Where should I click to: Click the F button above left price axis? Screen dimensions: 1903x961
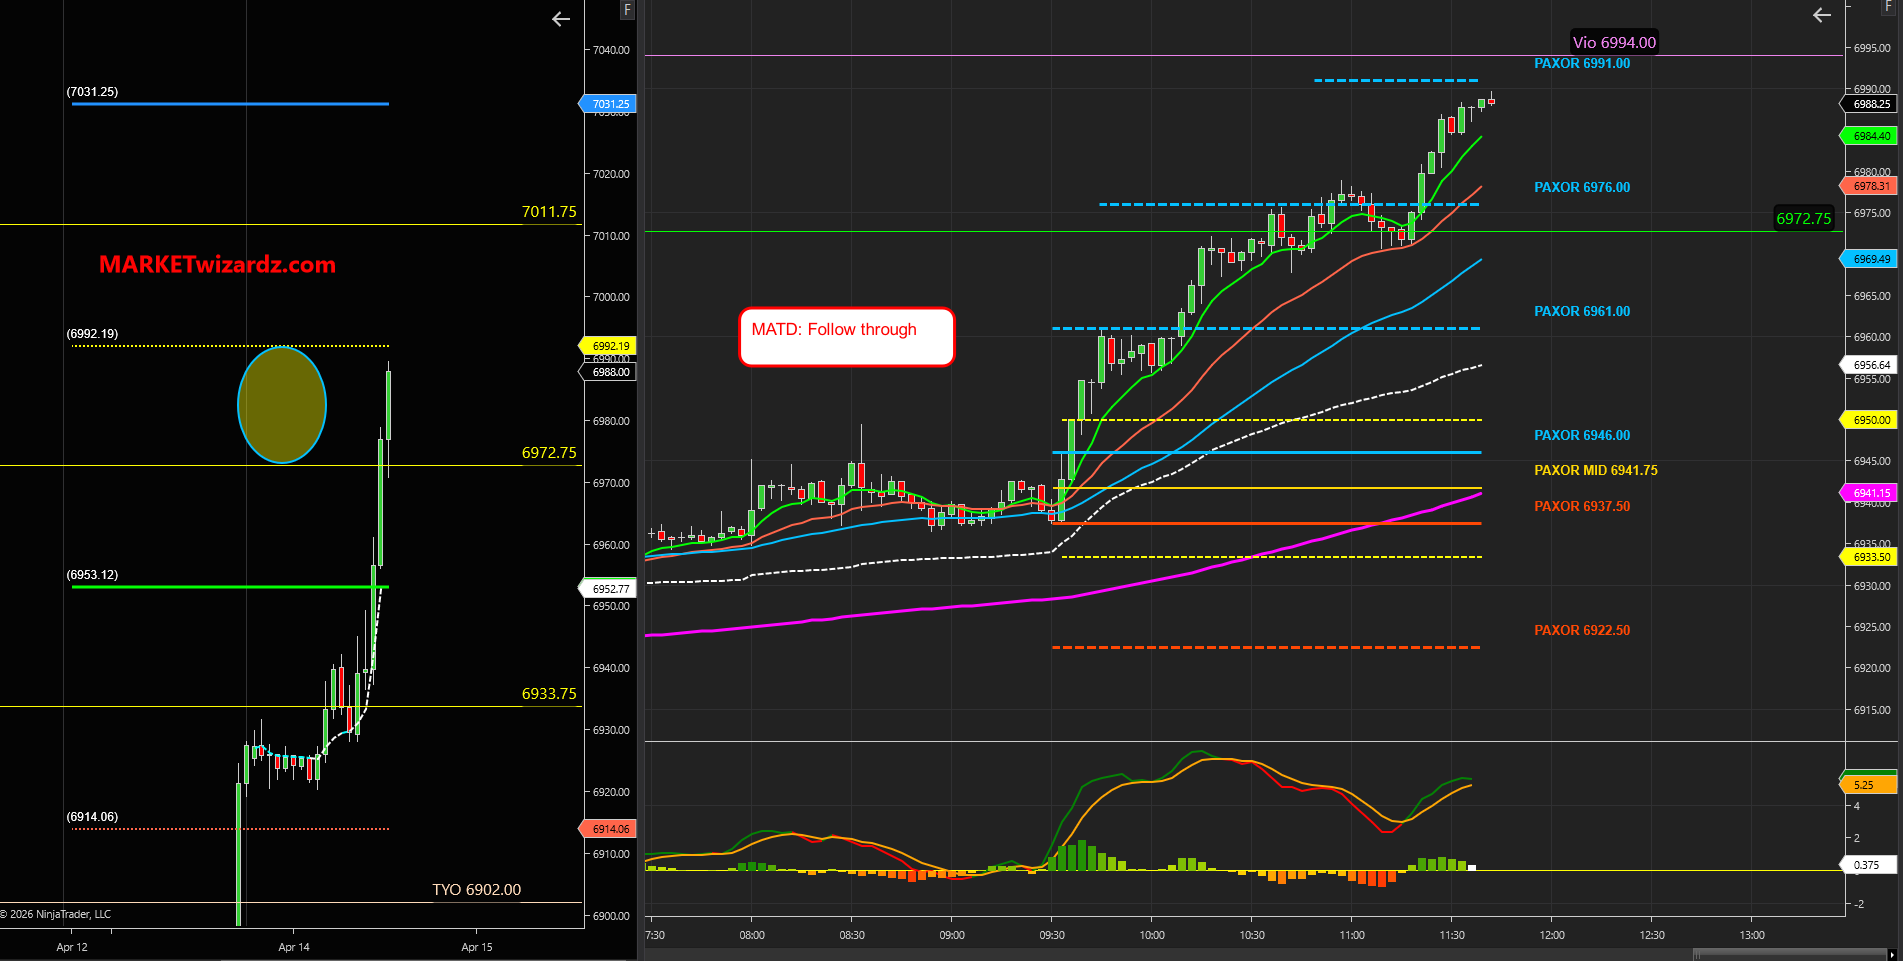(x=627, y=10)
